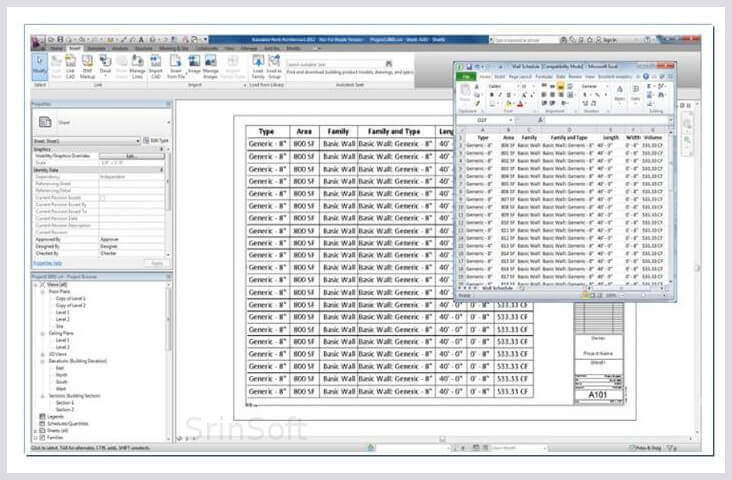This screenshot has height=480, width=732.
Task: Click Save icon in Revit quick access toolbar
Action: (x=60, y=40)
